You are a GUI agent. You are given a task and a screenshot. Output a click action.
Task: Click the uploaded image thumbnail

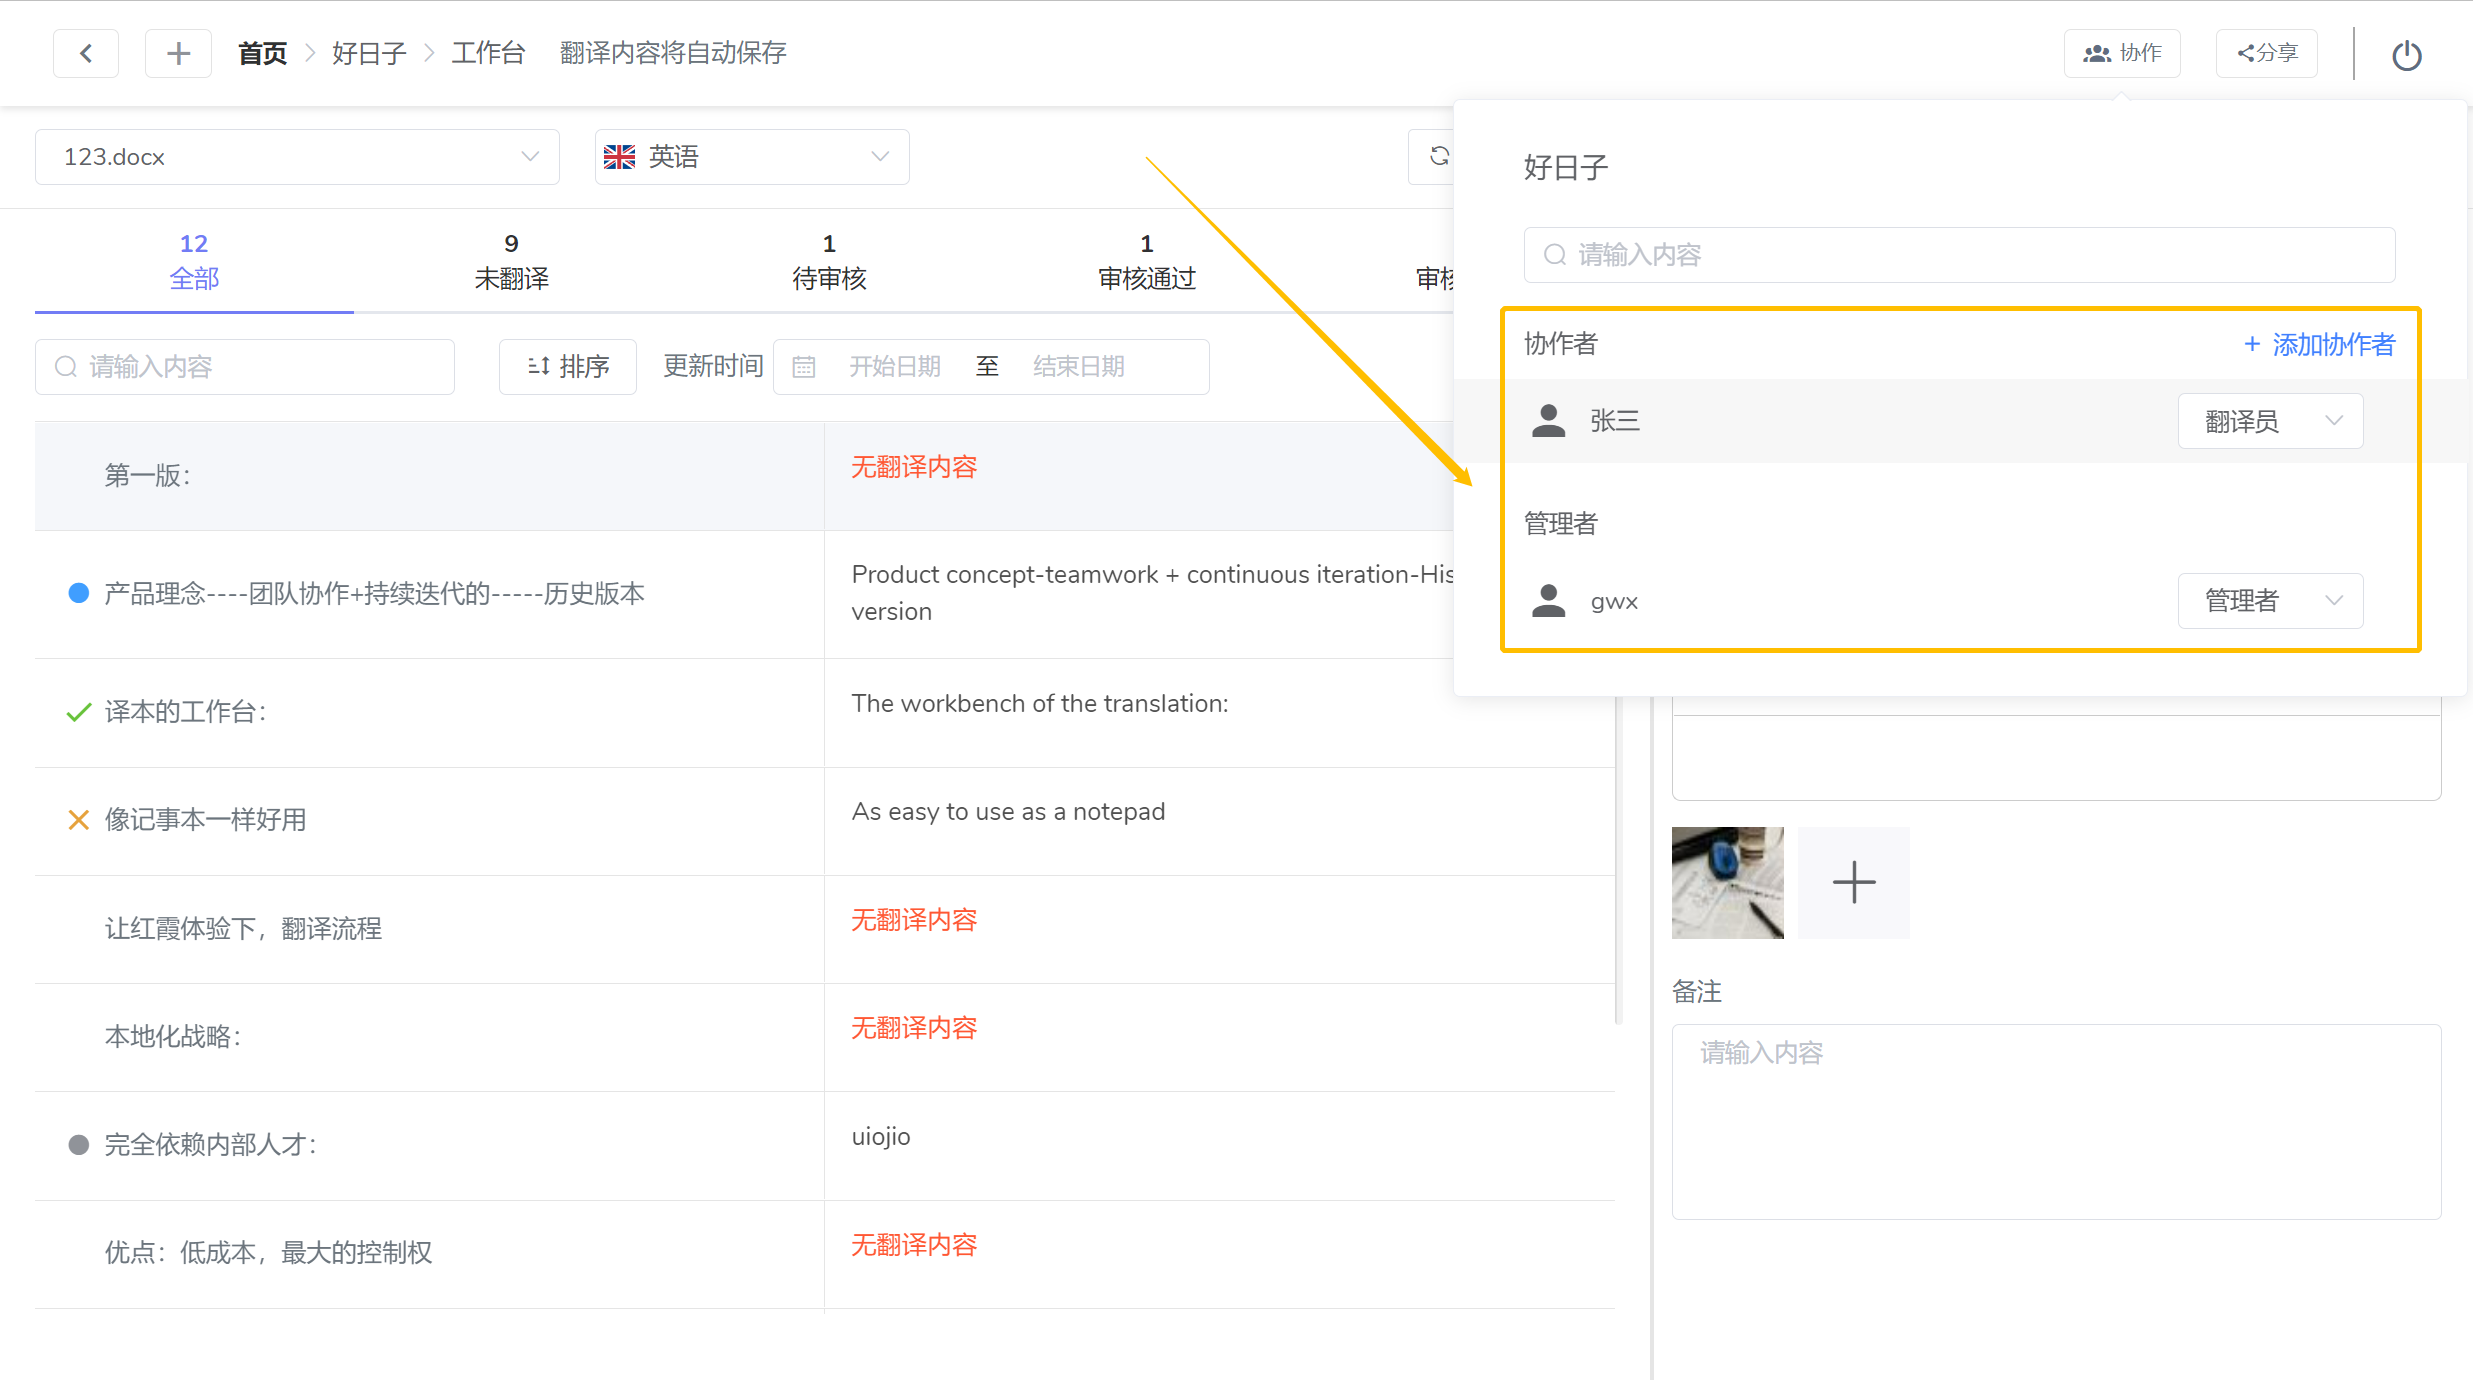(x=1727, y=882)
